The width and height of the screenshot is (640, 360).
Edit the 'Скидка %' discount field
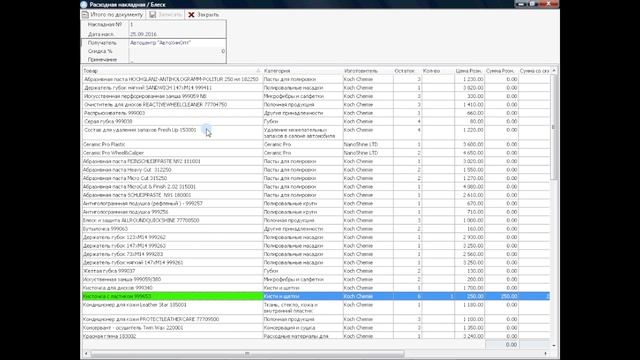click(x=177, y=51)
